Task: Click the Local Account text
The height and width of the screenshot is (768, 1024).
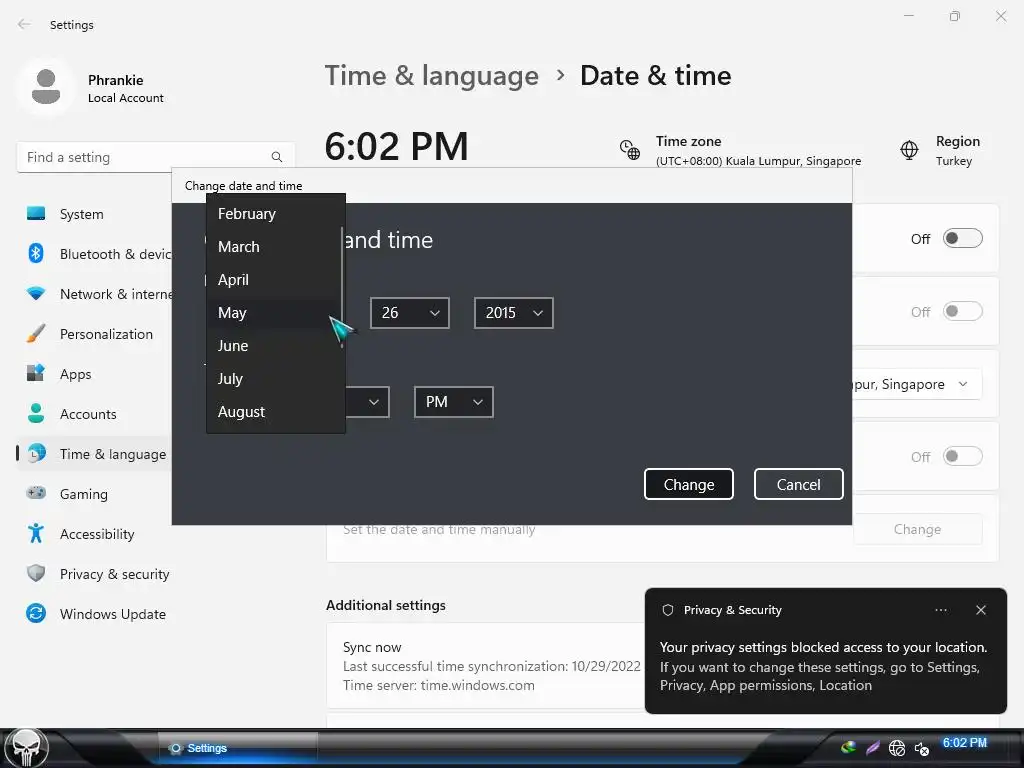Action: [126, 98]
